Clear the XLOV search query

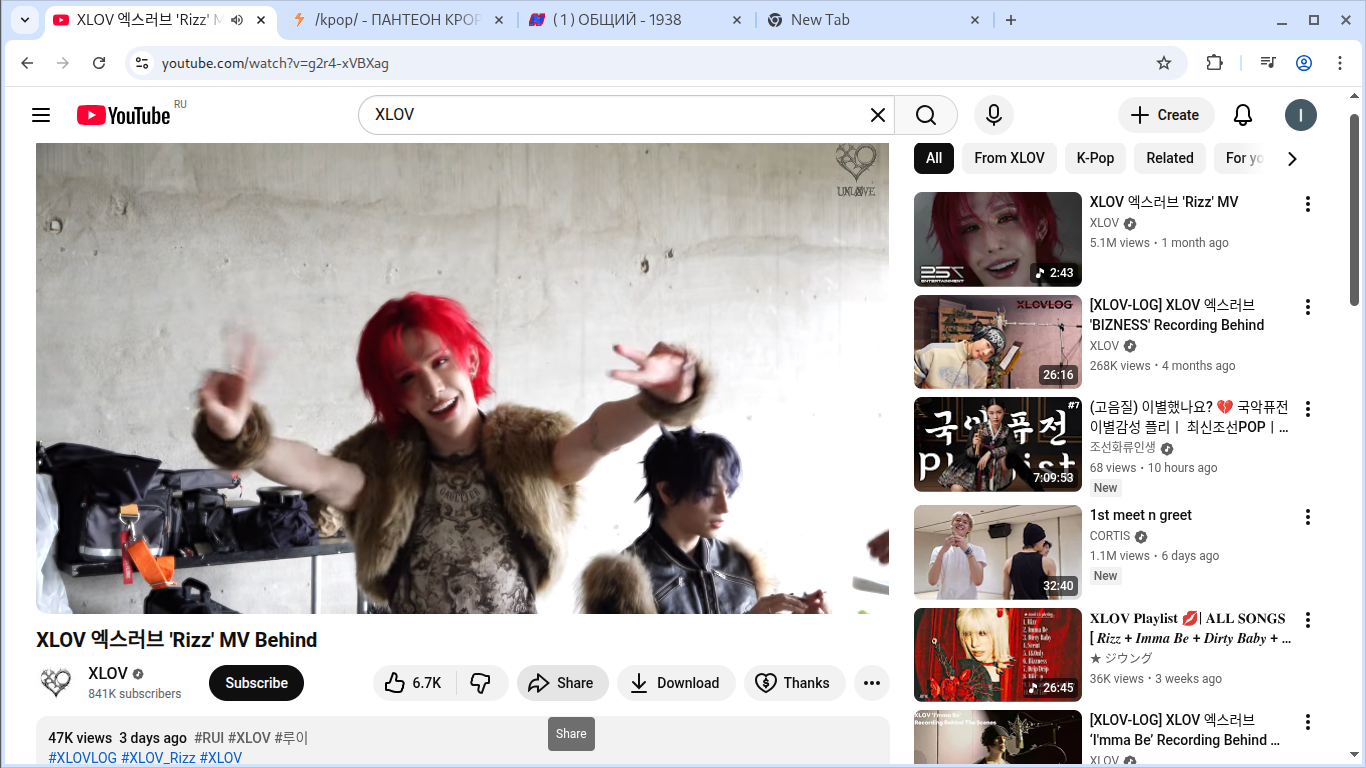point(878,115)
